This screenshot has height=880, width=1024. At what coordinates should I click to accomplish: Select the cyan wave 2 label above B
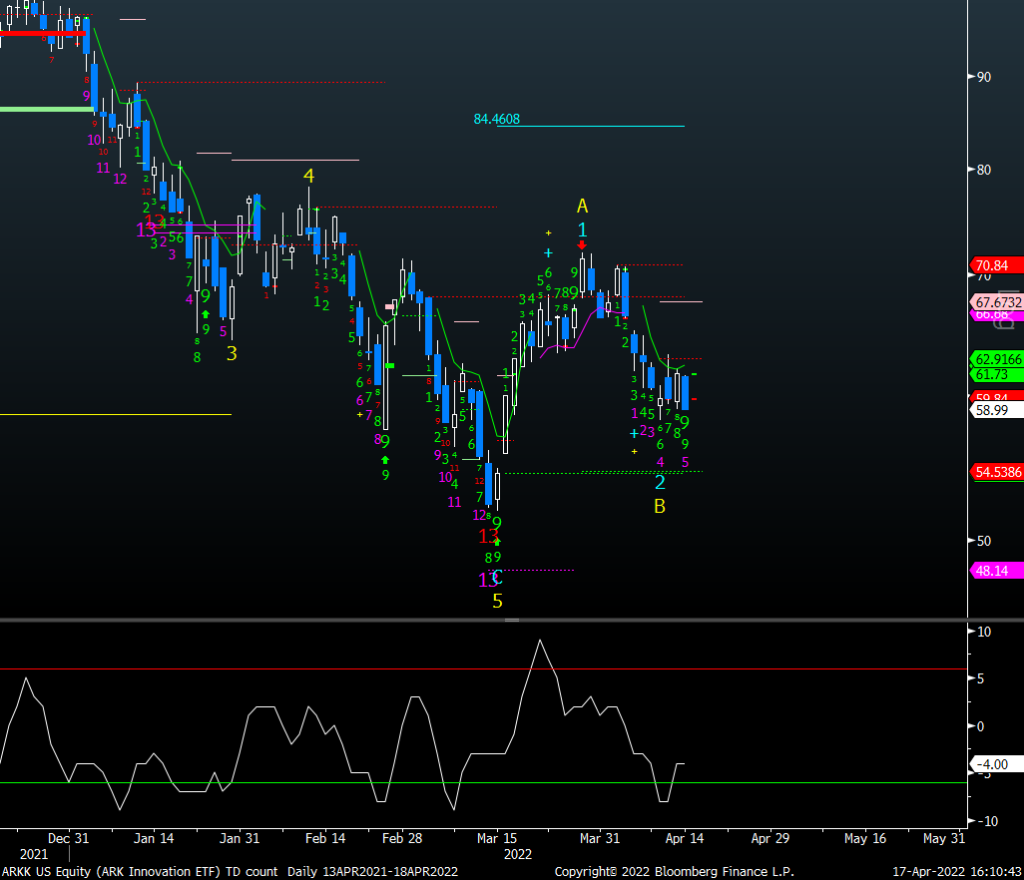click(660, 482)
